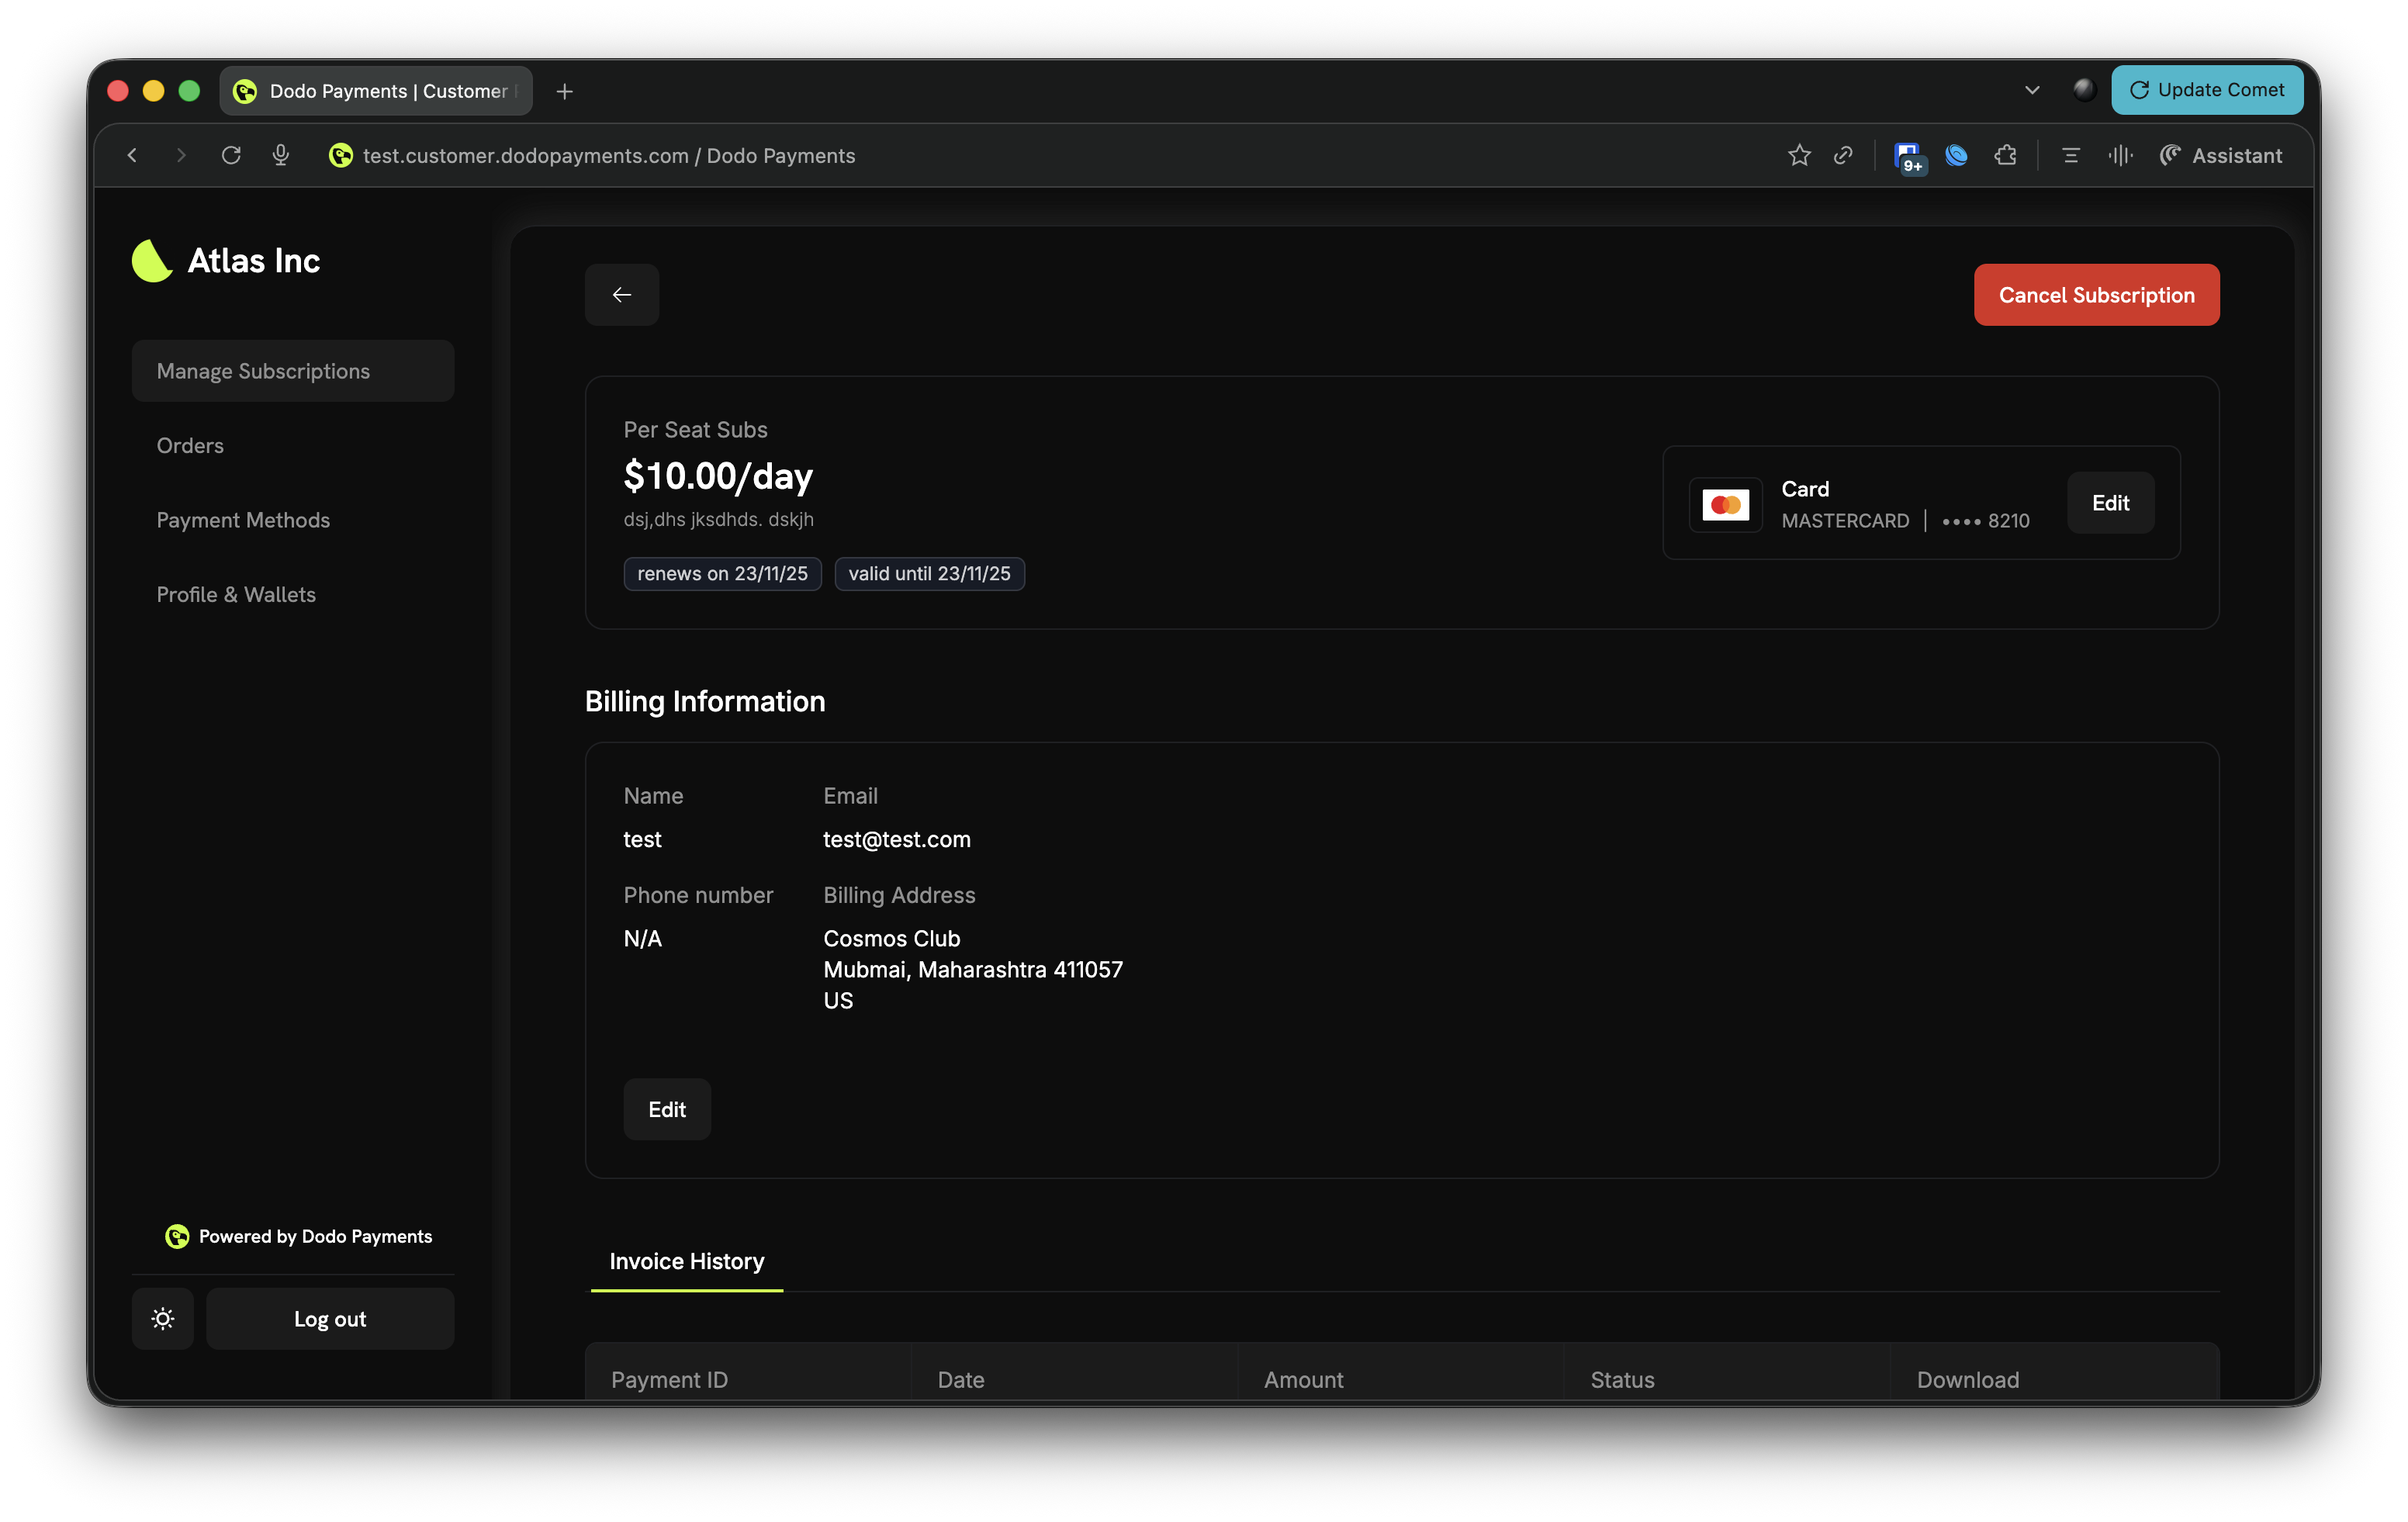Click the reader mode lines icon
Image resolution: width=2408 pixels, height=1522 pixels.
pyautogui.click(x=2070, y=155)
